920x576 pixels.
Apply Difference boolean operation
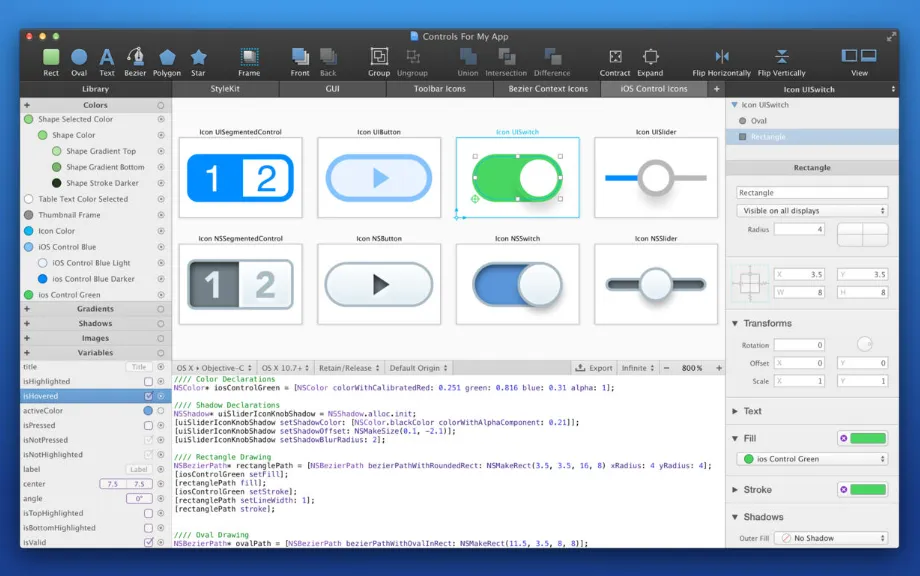tap(552, 62)
